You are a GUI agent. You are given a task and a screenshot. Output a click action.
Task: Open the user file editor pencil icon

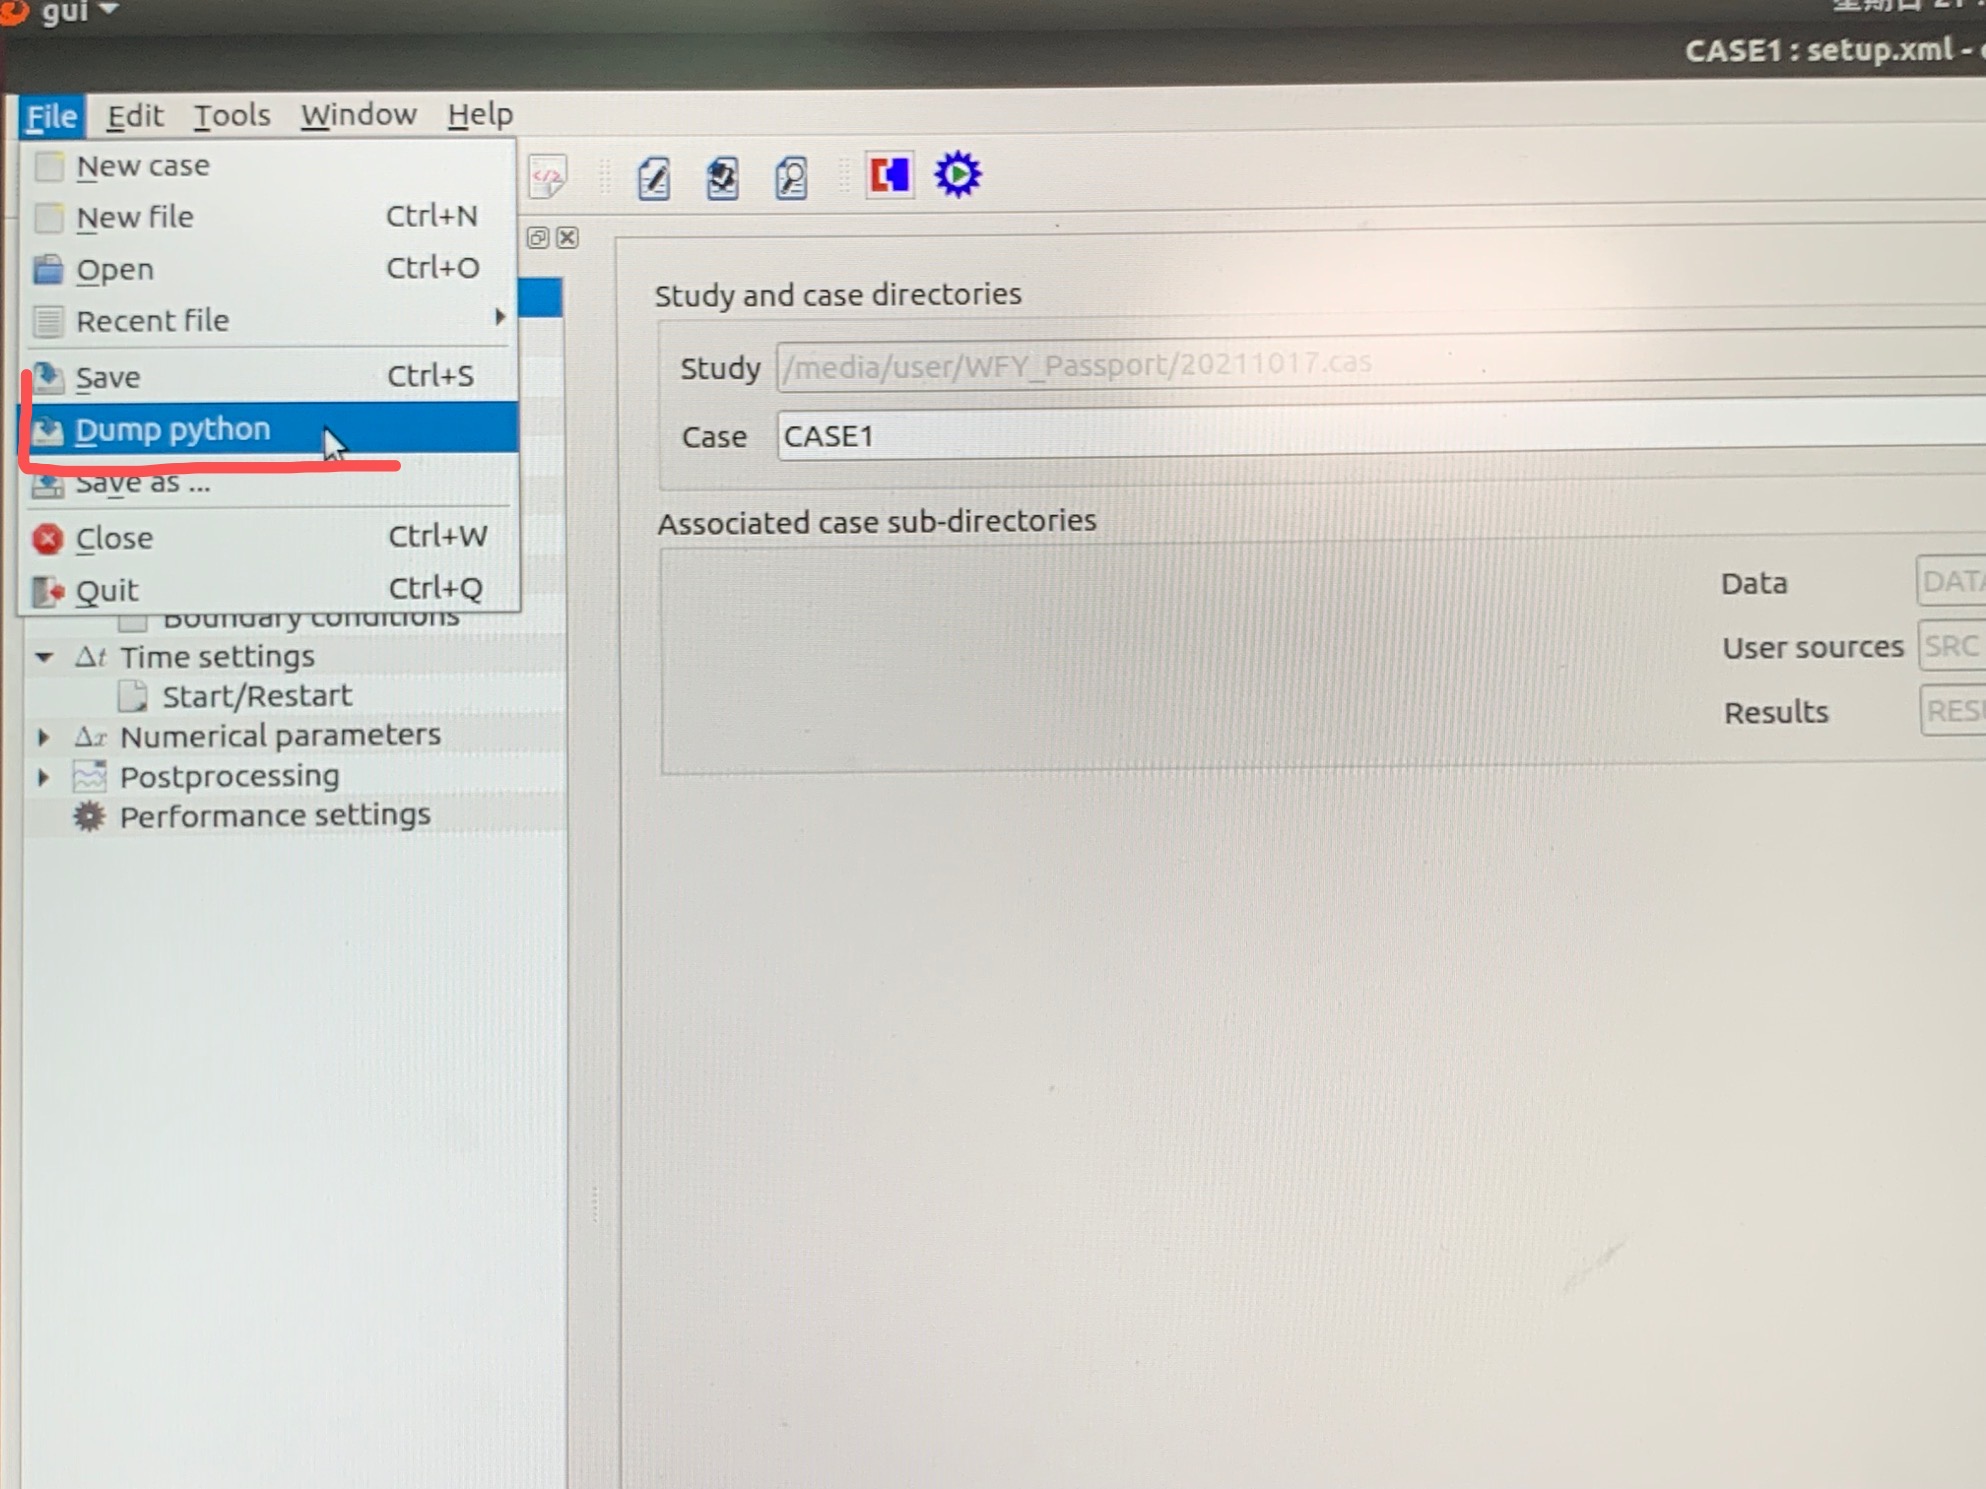(x=654, y=179)
